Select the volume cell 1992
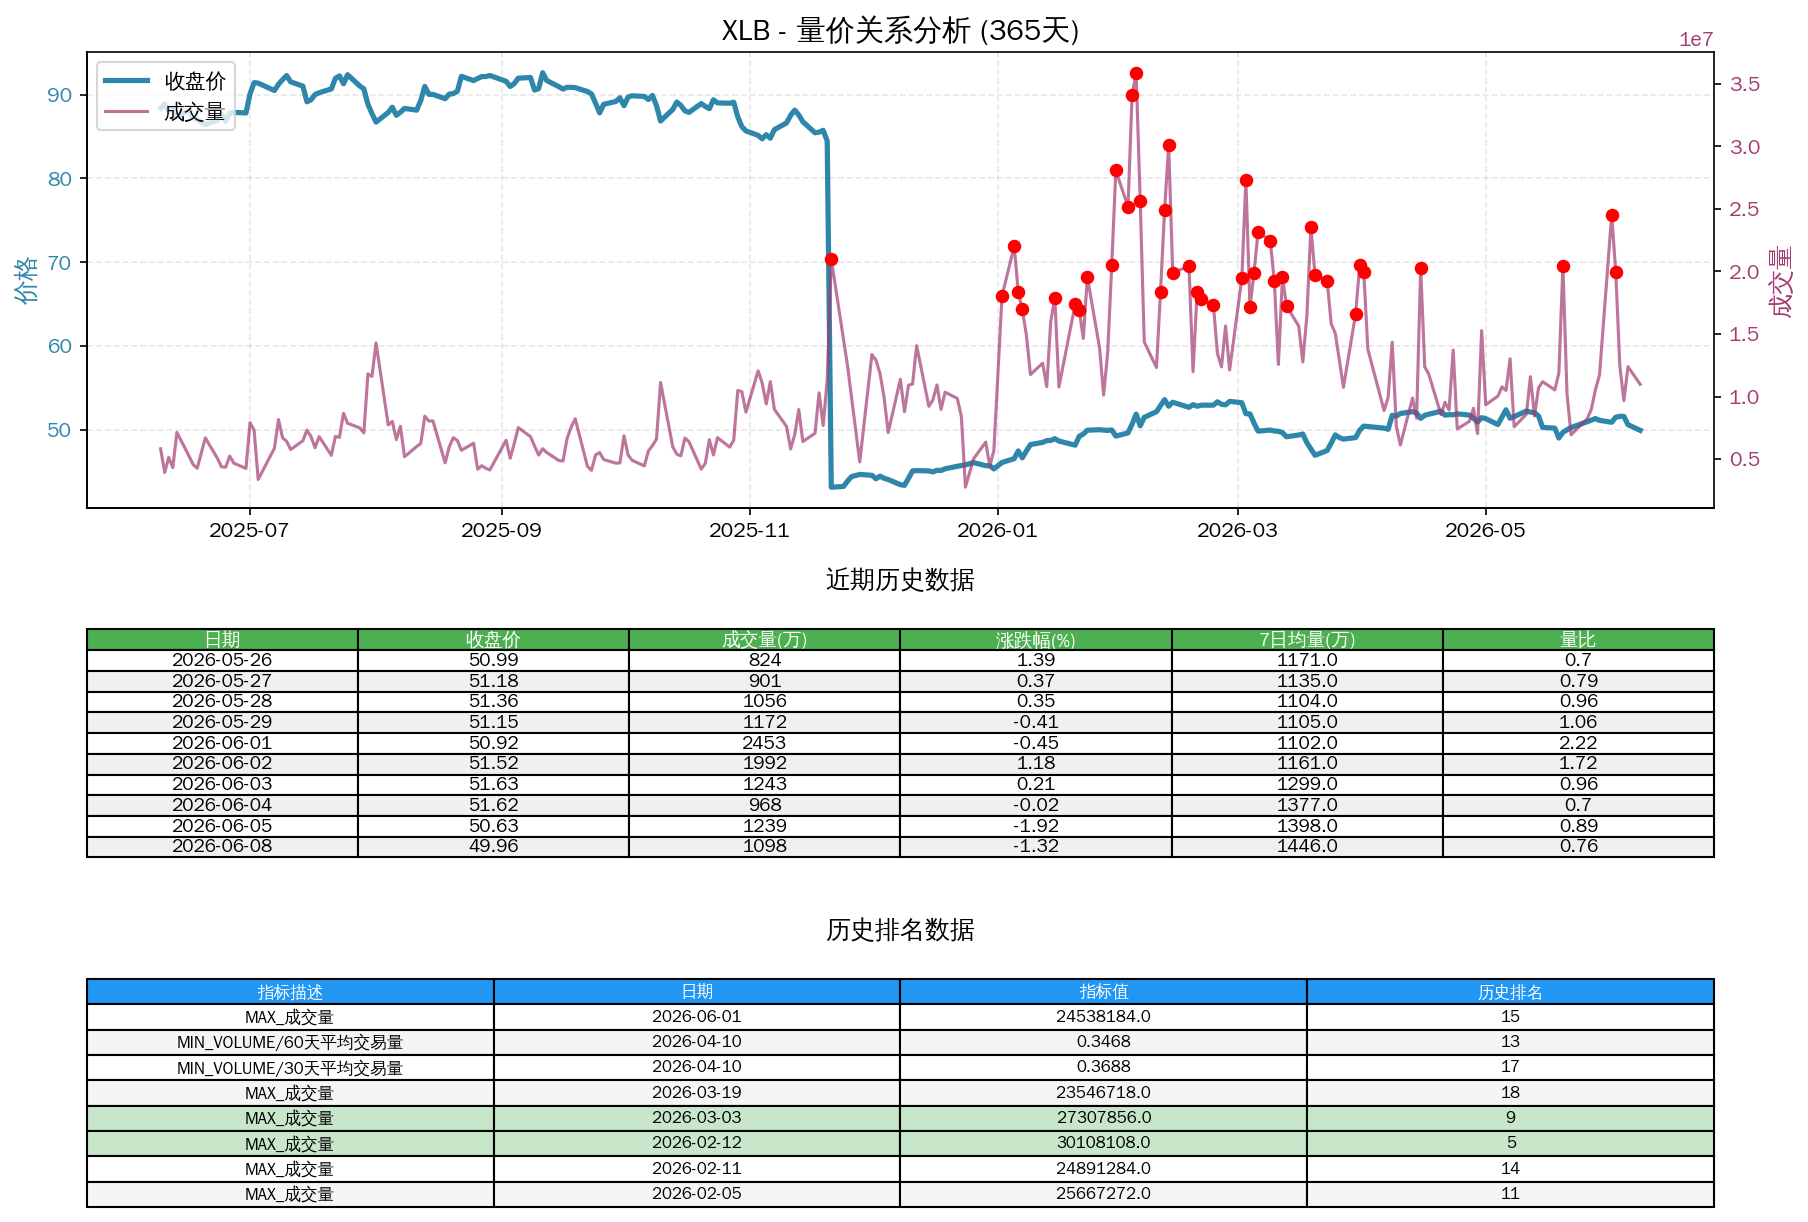Viewport: 1808px width, 1222px height. [x=764, y=763]
